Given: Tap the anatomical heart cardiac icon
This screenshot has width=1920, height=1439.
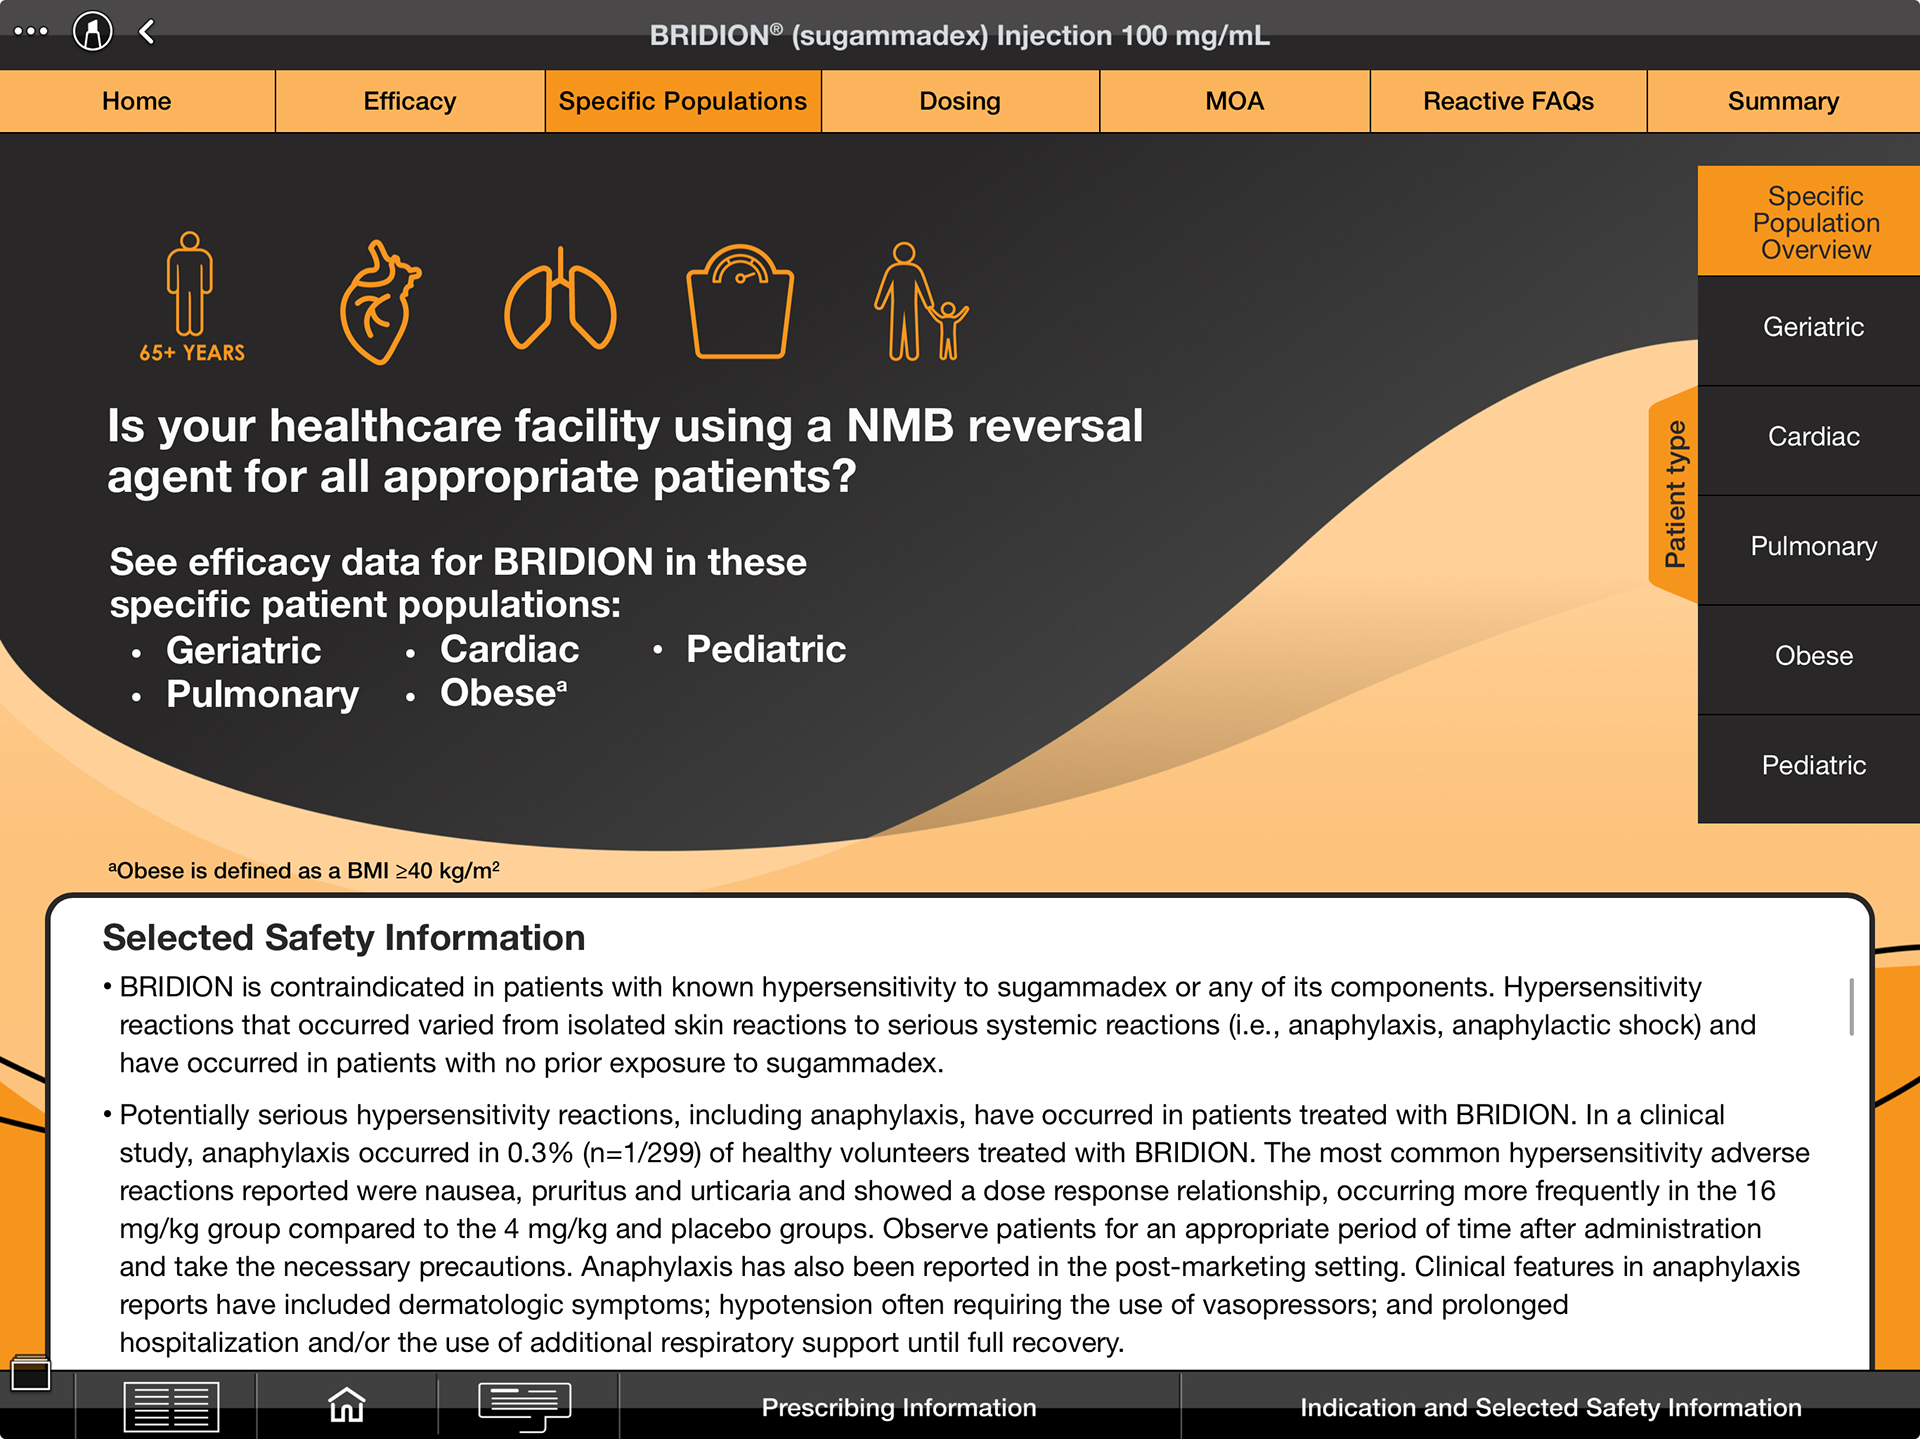Looking at the screenshot, I should (380, 301).
